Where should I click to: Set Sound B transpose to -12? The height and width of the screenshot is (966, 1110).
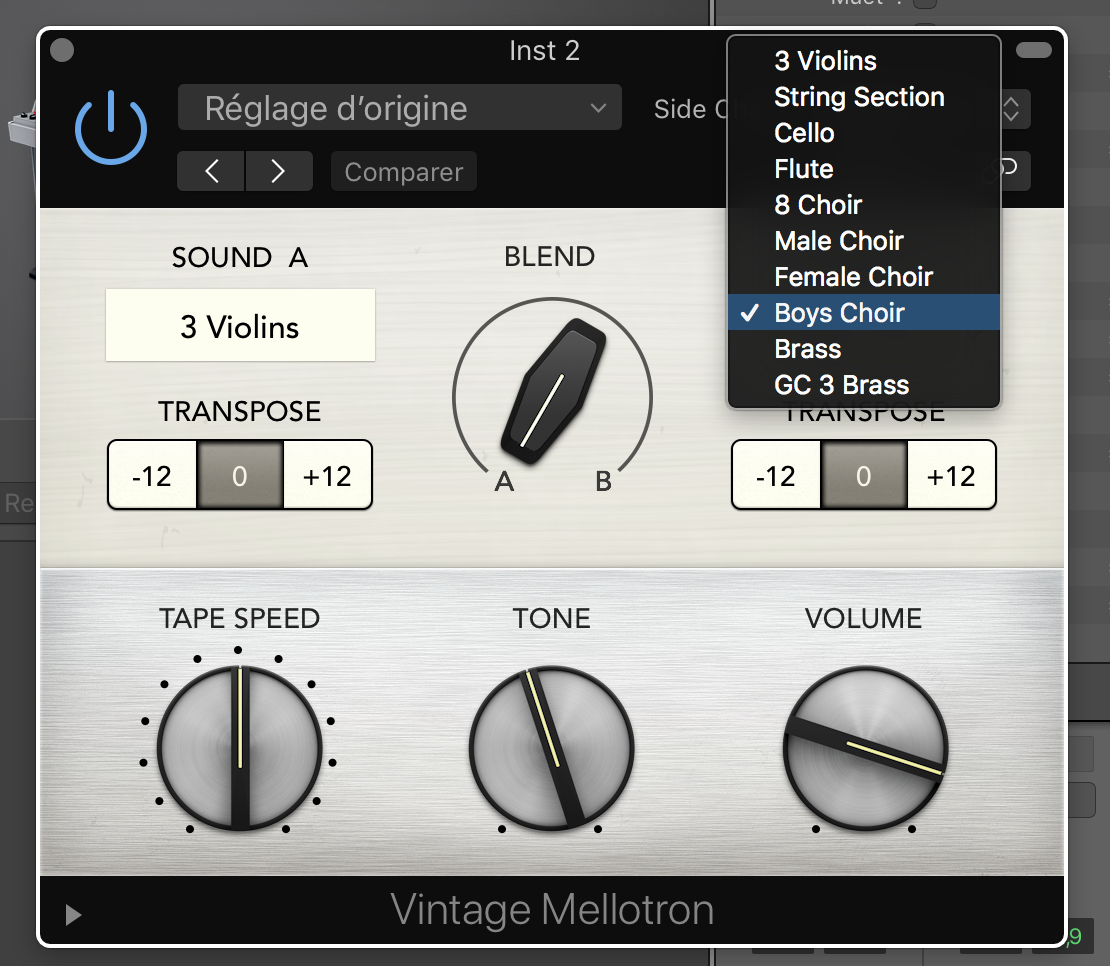click(776, 475)
